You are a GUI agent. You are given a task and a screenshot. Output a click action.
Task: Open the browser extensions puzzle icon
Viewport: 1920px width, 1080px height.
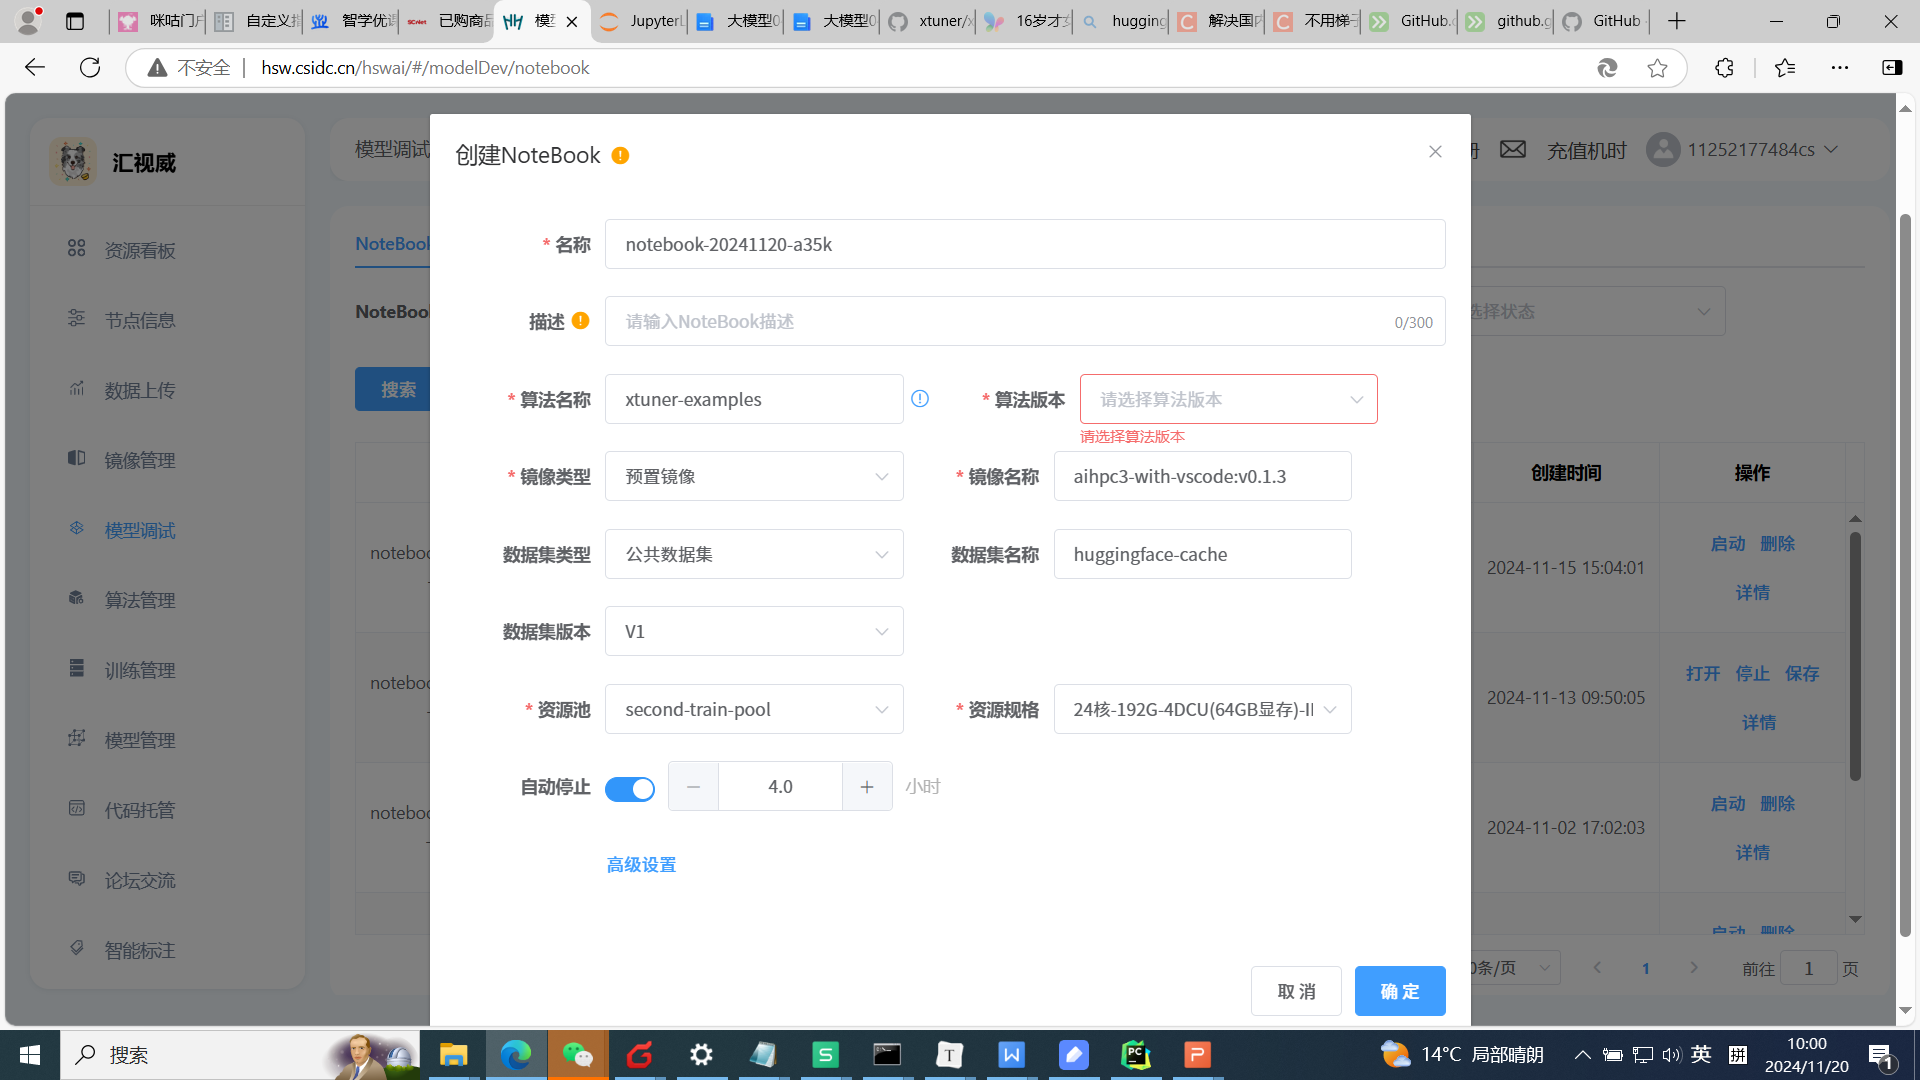point(1724,68)
